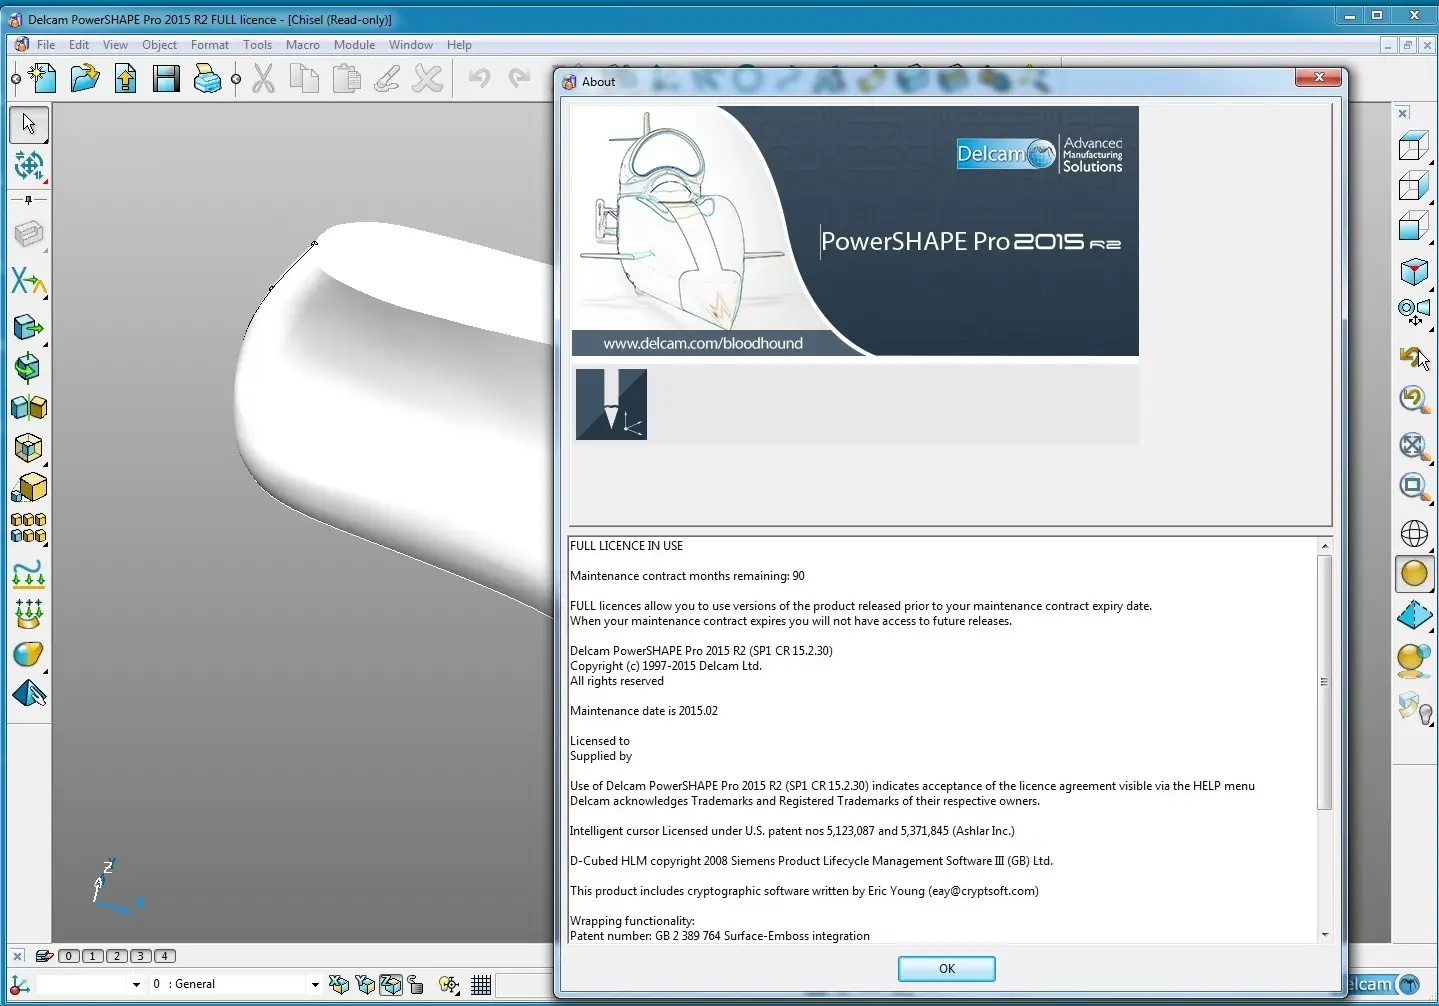Toggle the Y principal plane button
Viewport: 1439px width, 1006px height.
pyautogui.click(x=365, y=985)
